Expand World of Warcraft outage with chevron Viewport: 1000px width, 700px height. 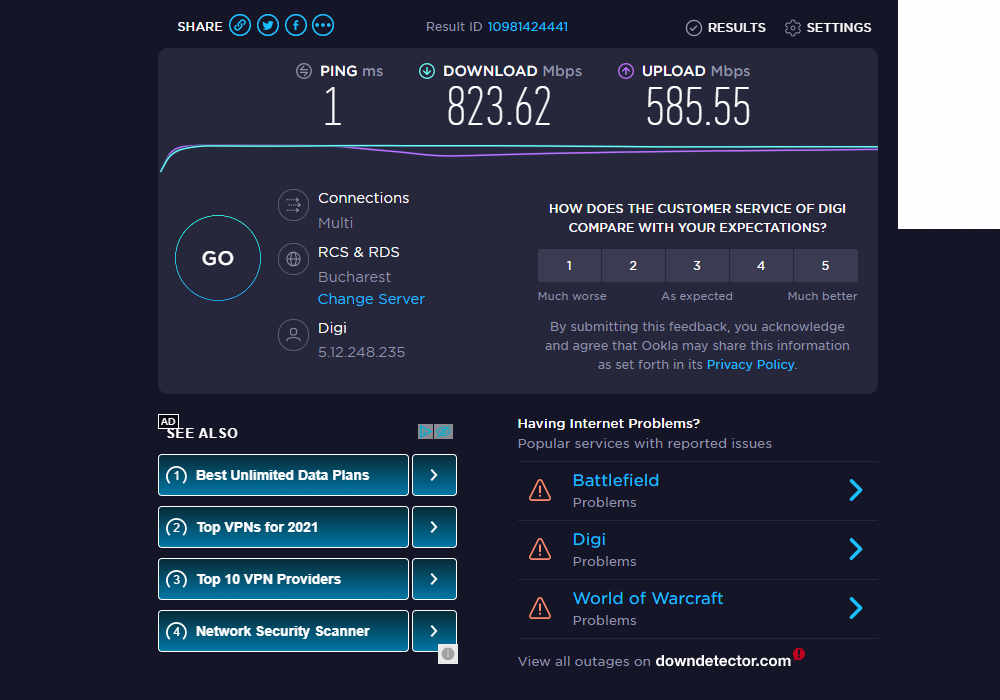tap(856, 608)
